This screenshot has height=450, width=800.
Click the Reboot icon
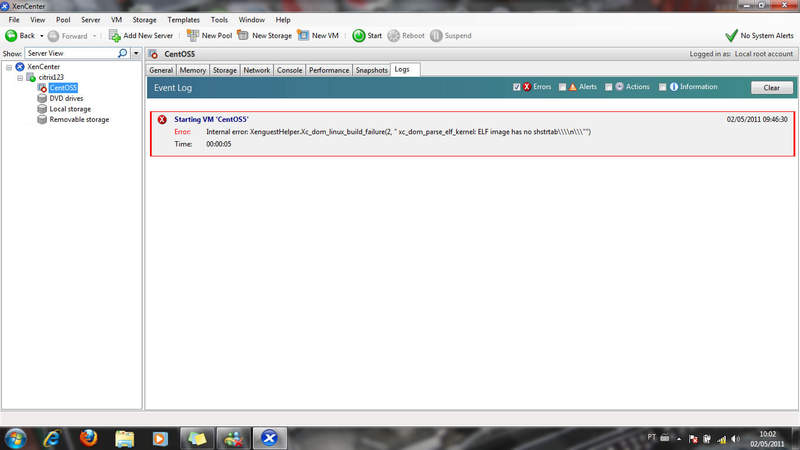(393, 36)
